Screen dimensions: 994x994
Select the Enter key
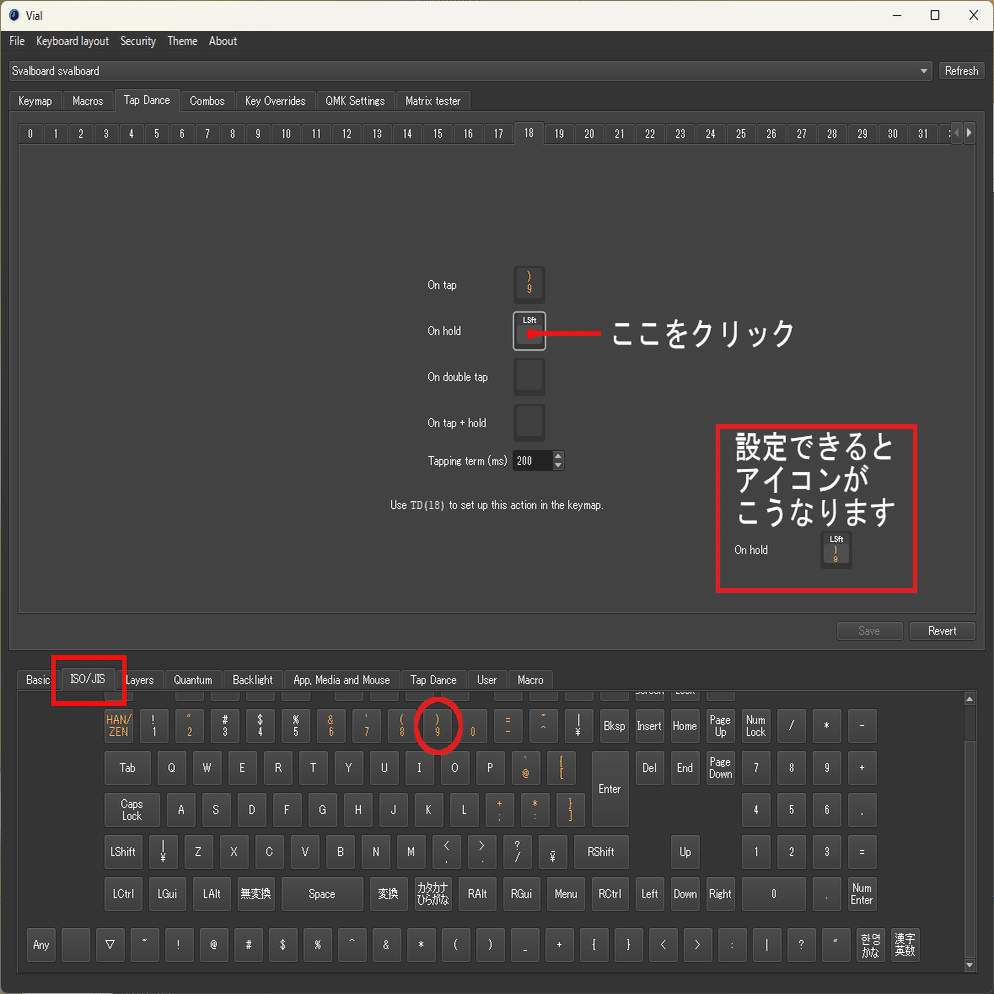coord(610,789)
